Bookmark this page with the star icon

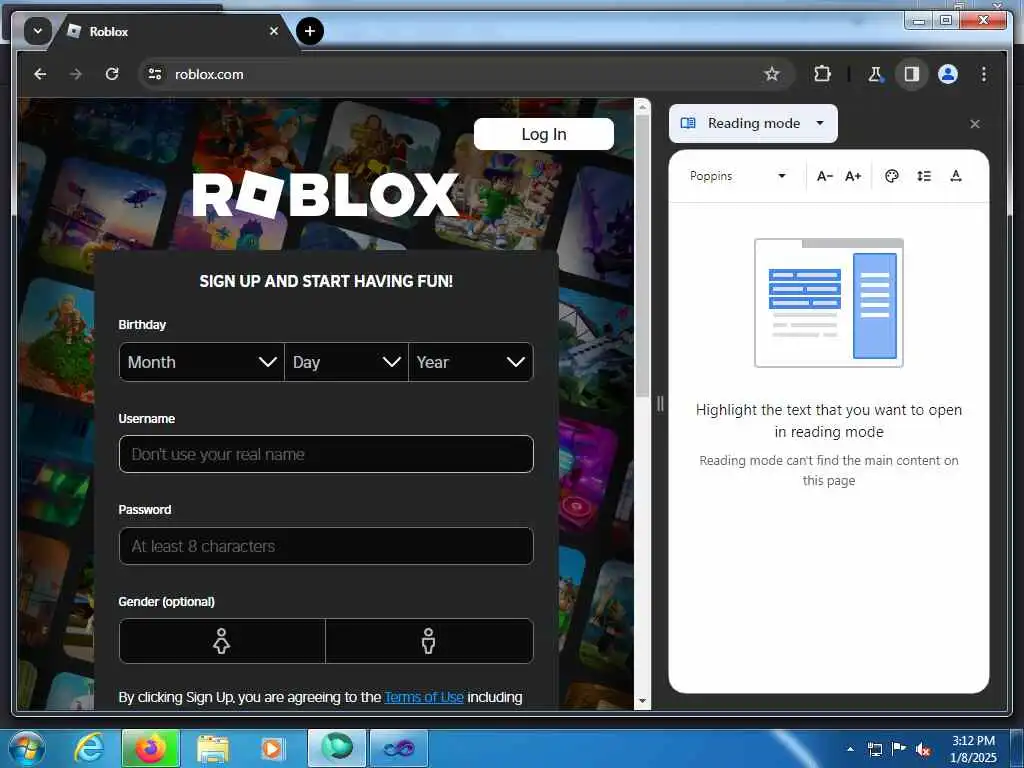point(772,74)
